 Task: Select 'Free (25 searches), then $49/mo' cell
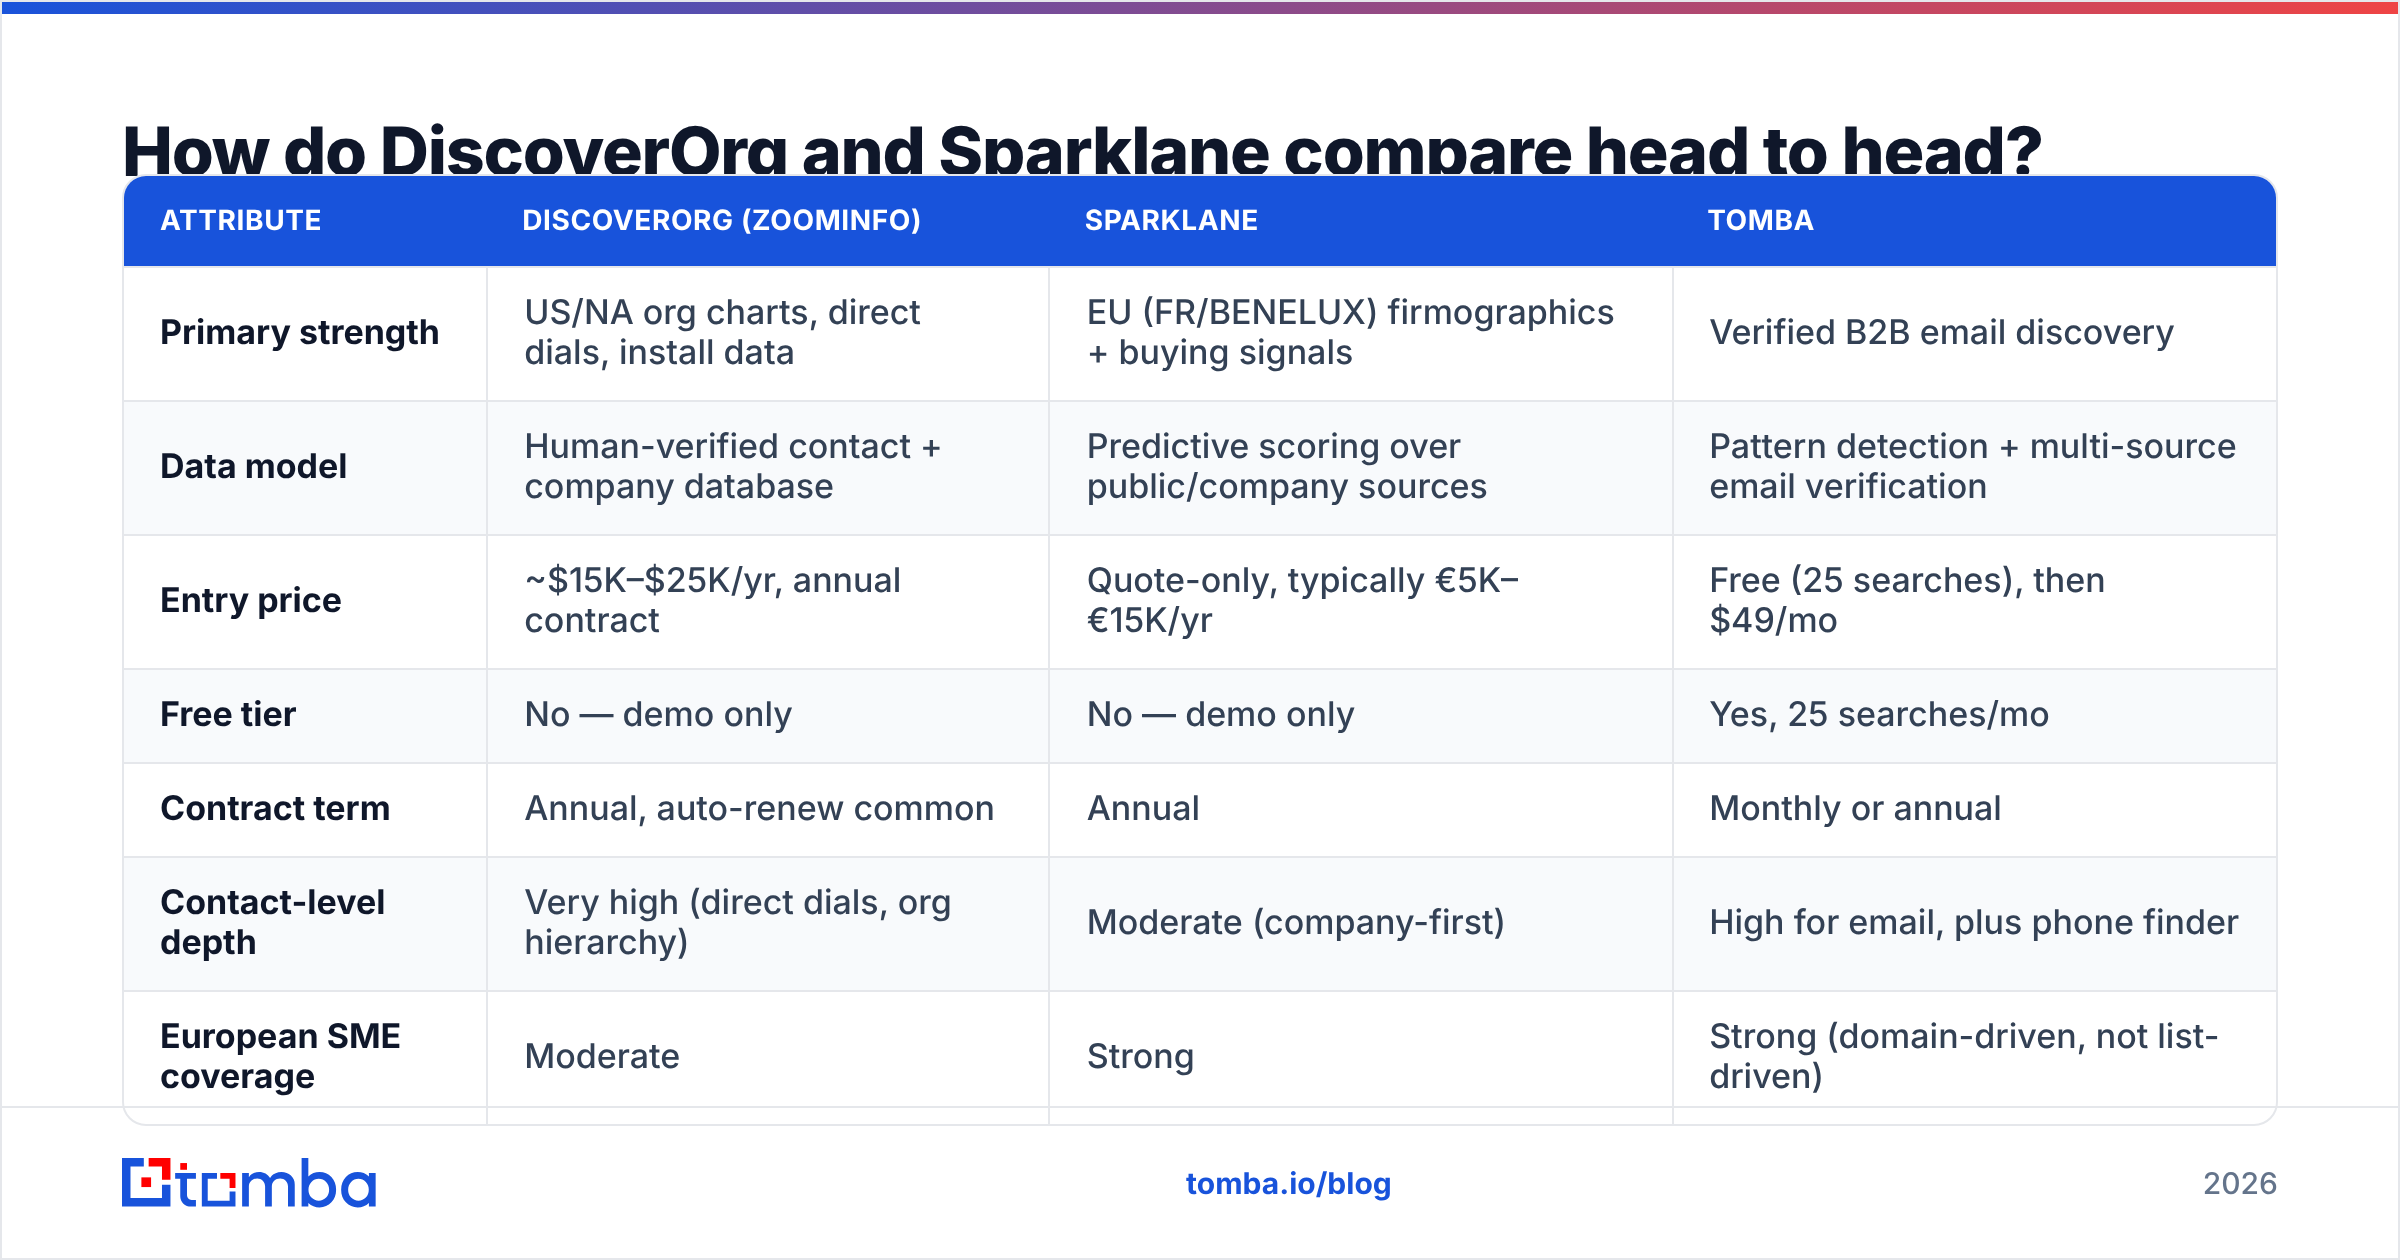pyautogui.click(x=1975, y=601)
